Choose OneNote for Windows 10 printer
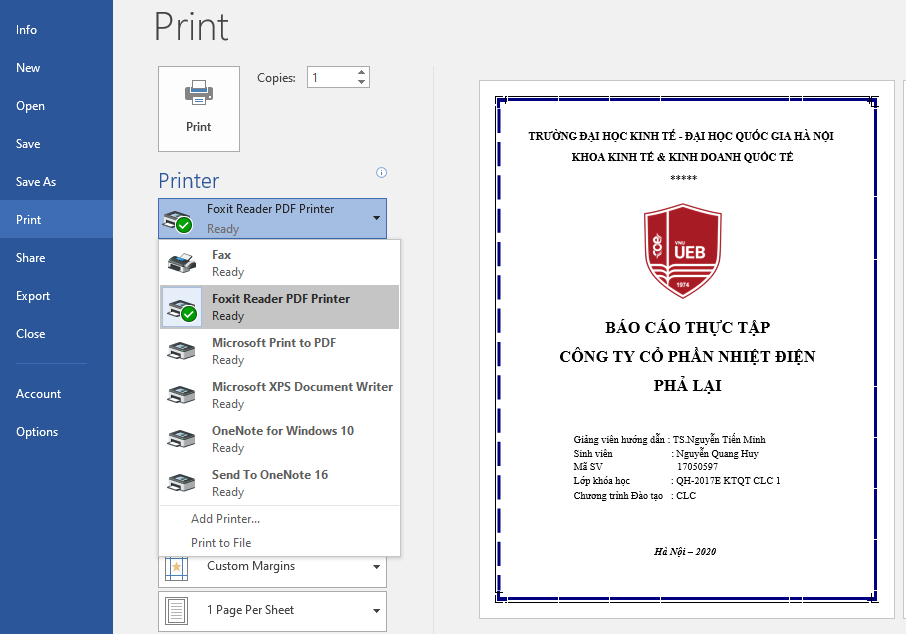Viewport: 906px width, 634px height. tap(280, 439)
